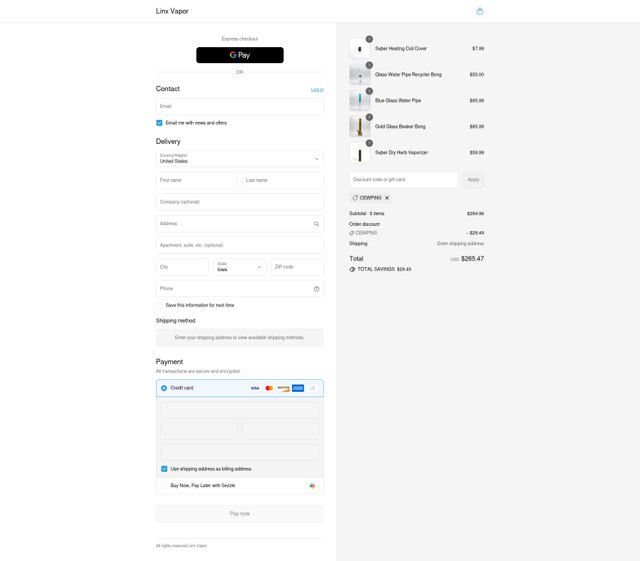
Task: Click the Total Savings tag icon
Action: click(352, 269)
